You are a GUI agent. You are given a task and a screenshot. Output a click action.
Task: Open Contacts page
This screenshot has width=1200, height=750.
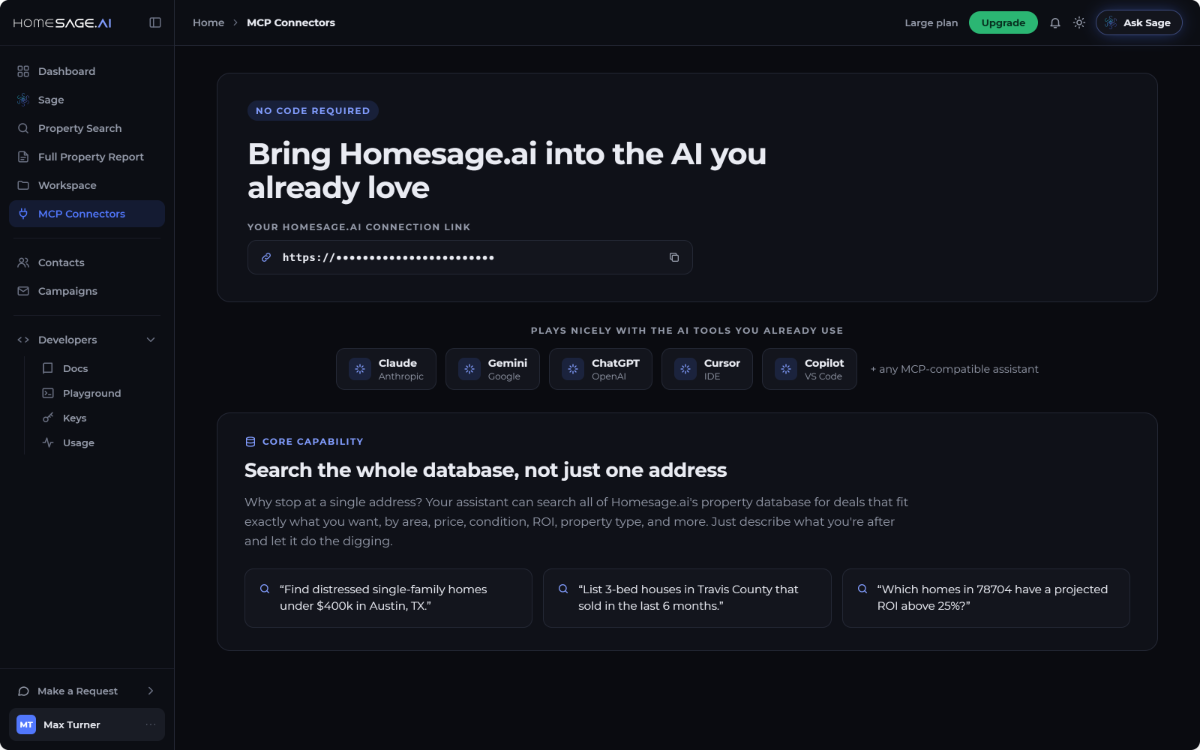[x=87, y=262]
